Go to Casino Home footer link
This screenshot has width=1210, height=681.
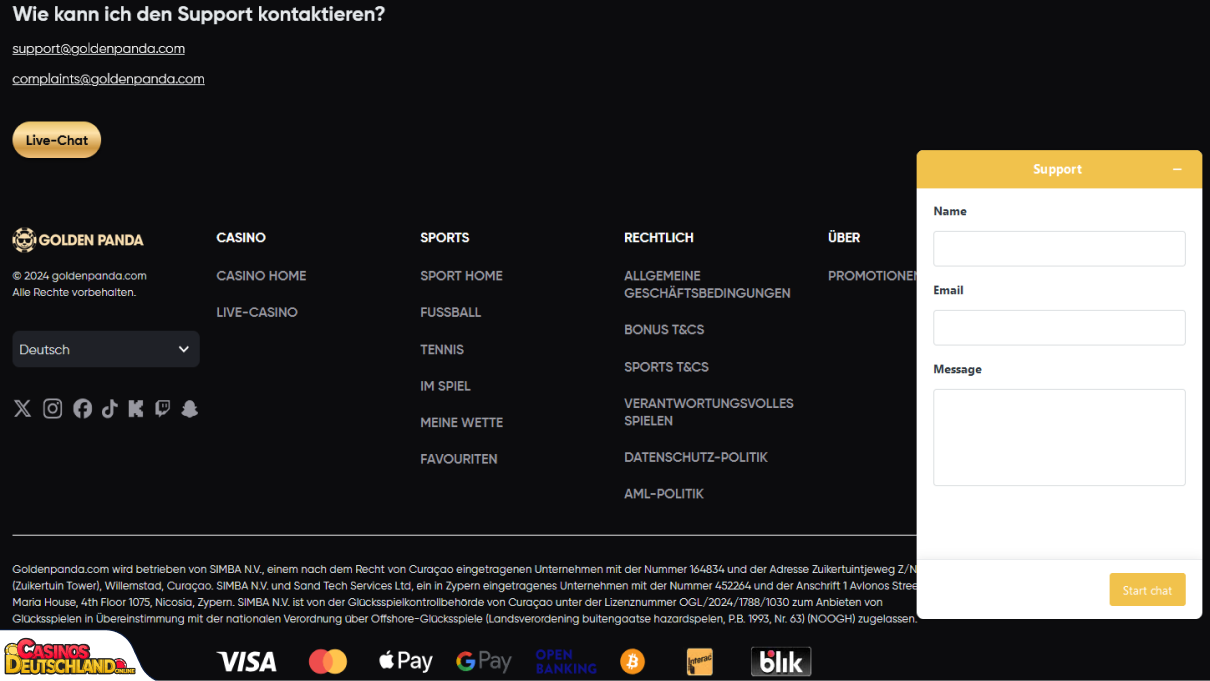click(x=261, y=276)
